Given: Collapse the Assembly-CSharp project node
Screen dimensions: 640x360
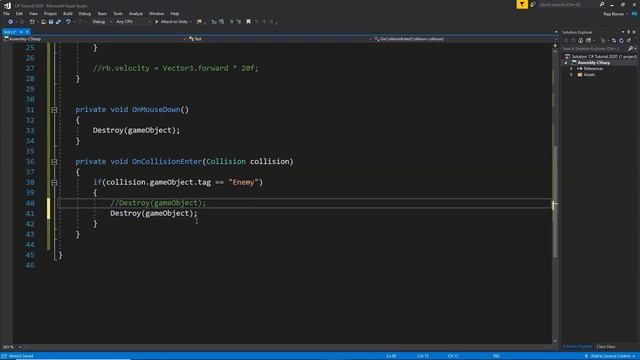Looking at the screenshot, I should 566,63.
